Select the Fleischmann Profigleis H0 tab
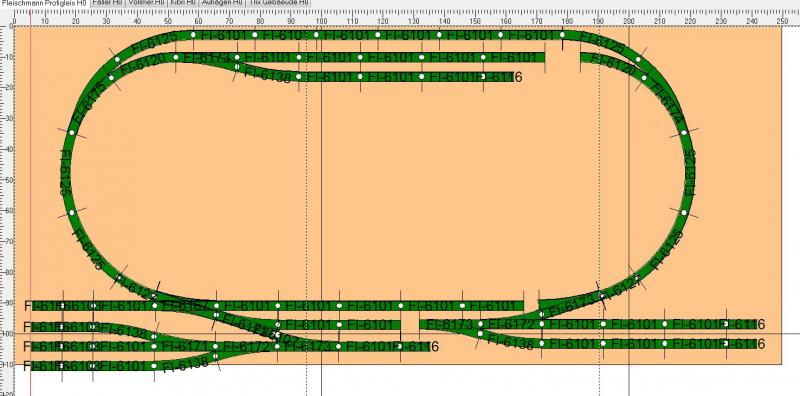Screen dimensions: 800x396 click(44, 2)
